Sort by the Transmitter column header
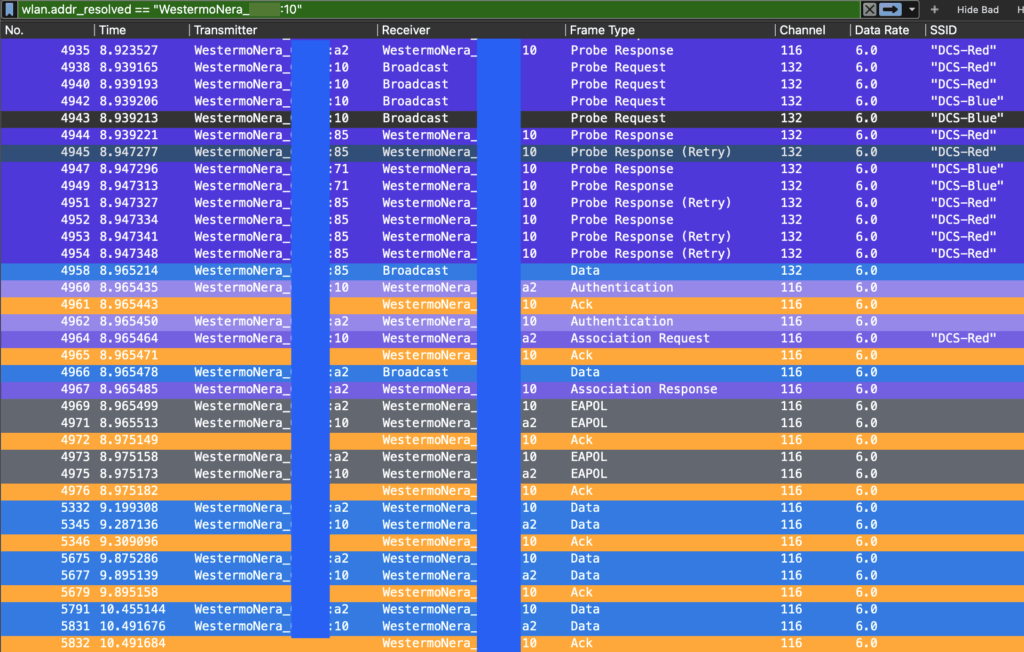Screen dimensions: 1024x652 pos(280,31)
